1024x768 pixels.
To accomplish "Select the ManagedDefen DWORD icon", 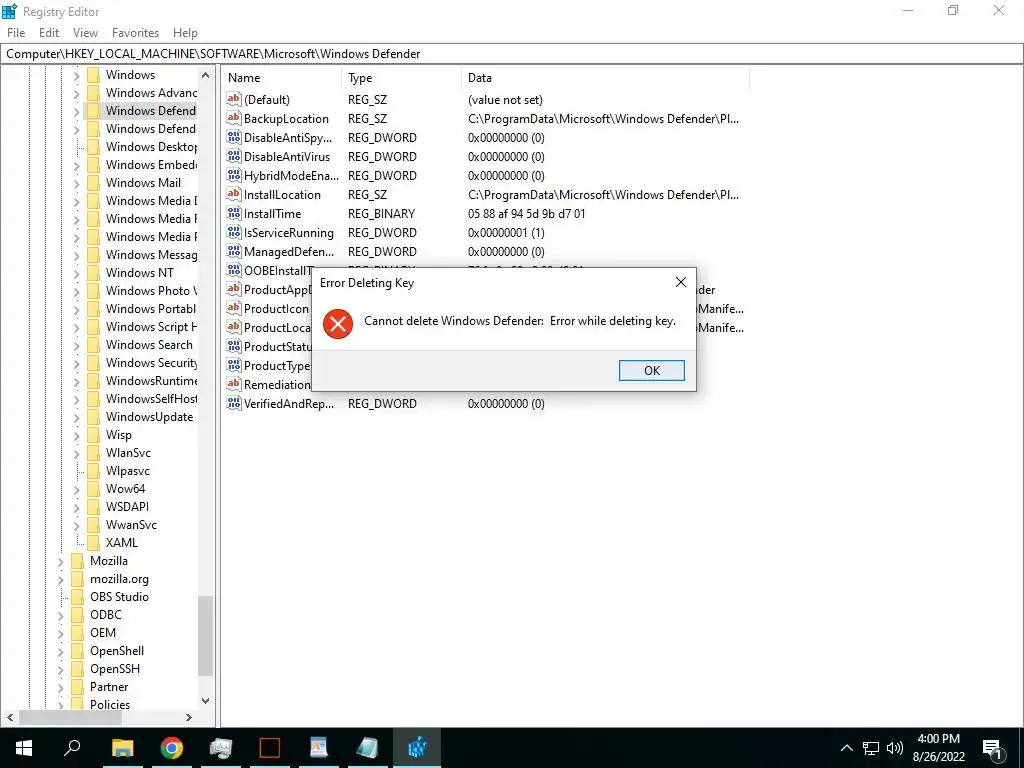I will coord(234,251).
